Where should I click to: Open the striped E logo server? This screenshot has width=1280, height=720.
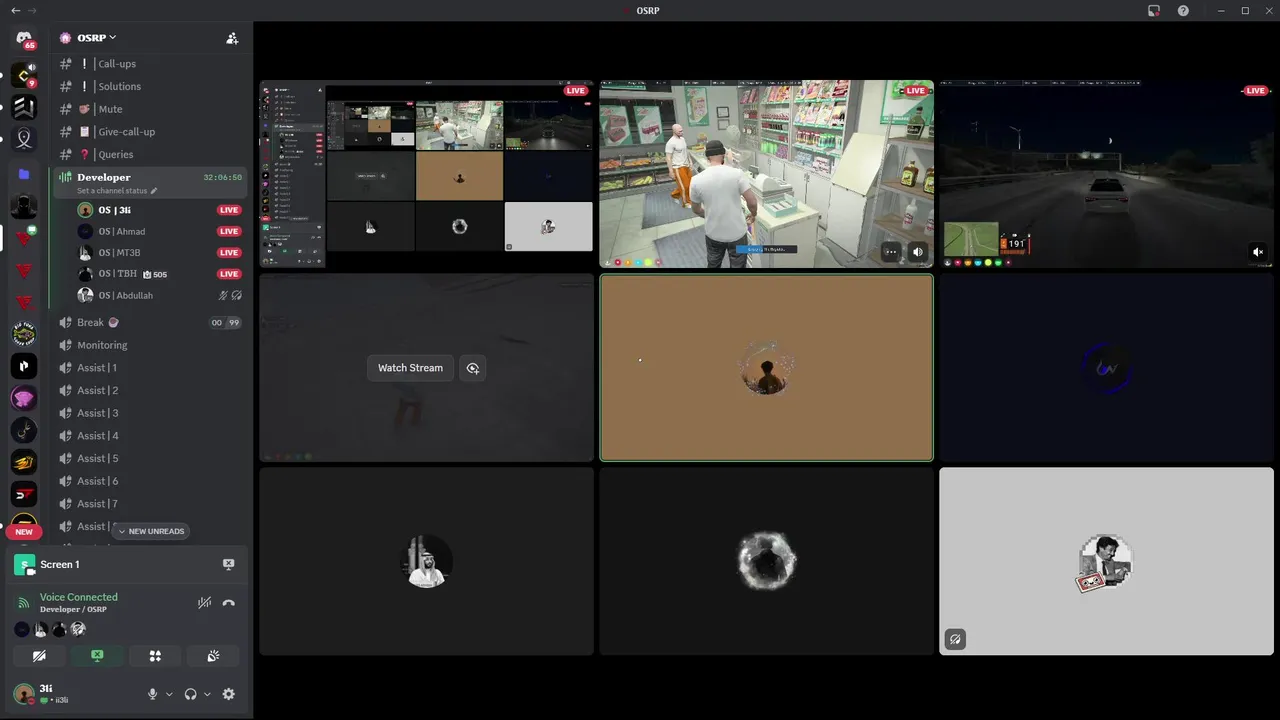24,107
